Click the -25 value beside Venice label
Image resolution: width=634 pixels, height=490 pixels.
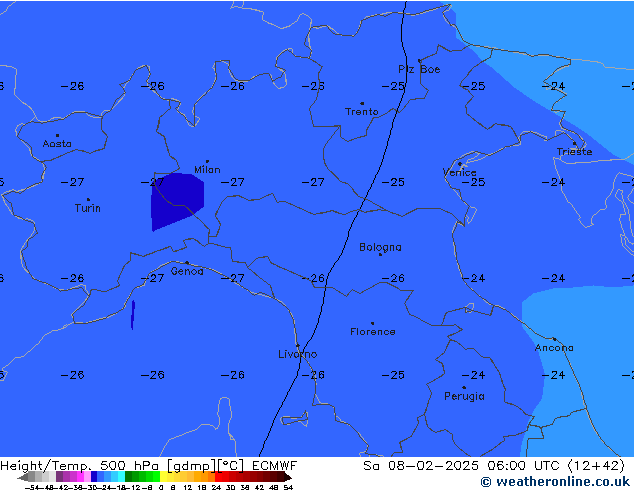tap(473, 182)
